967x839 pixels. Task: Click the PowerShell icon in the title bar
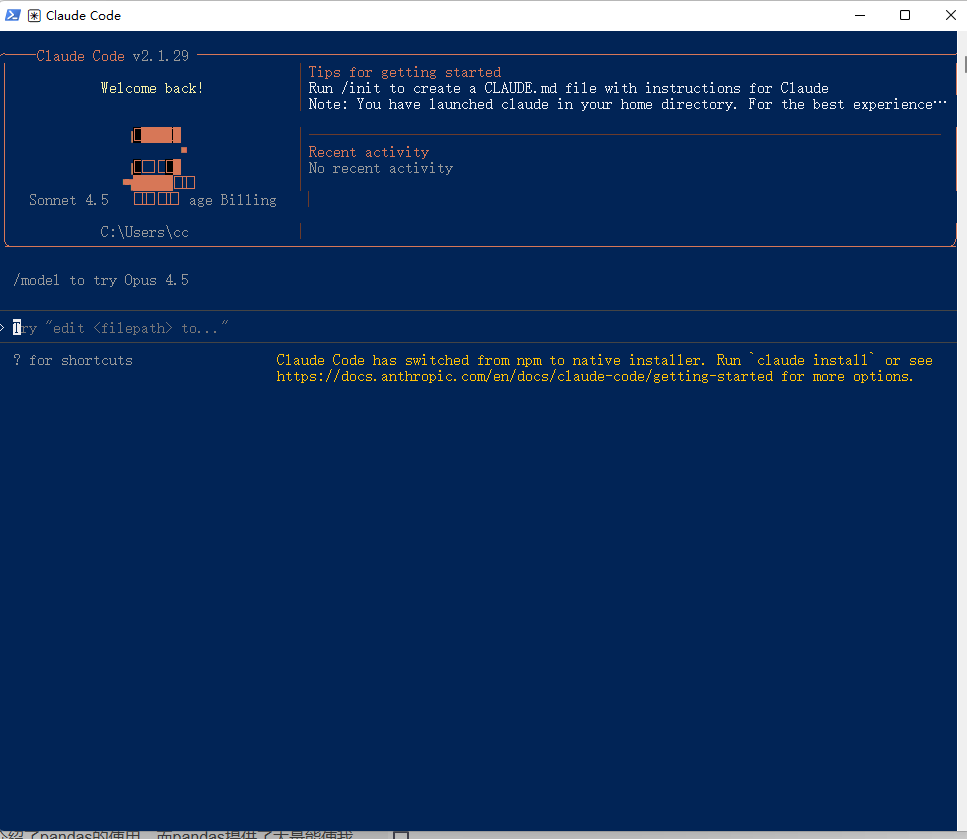(x=12, y=15)
